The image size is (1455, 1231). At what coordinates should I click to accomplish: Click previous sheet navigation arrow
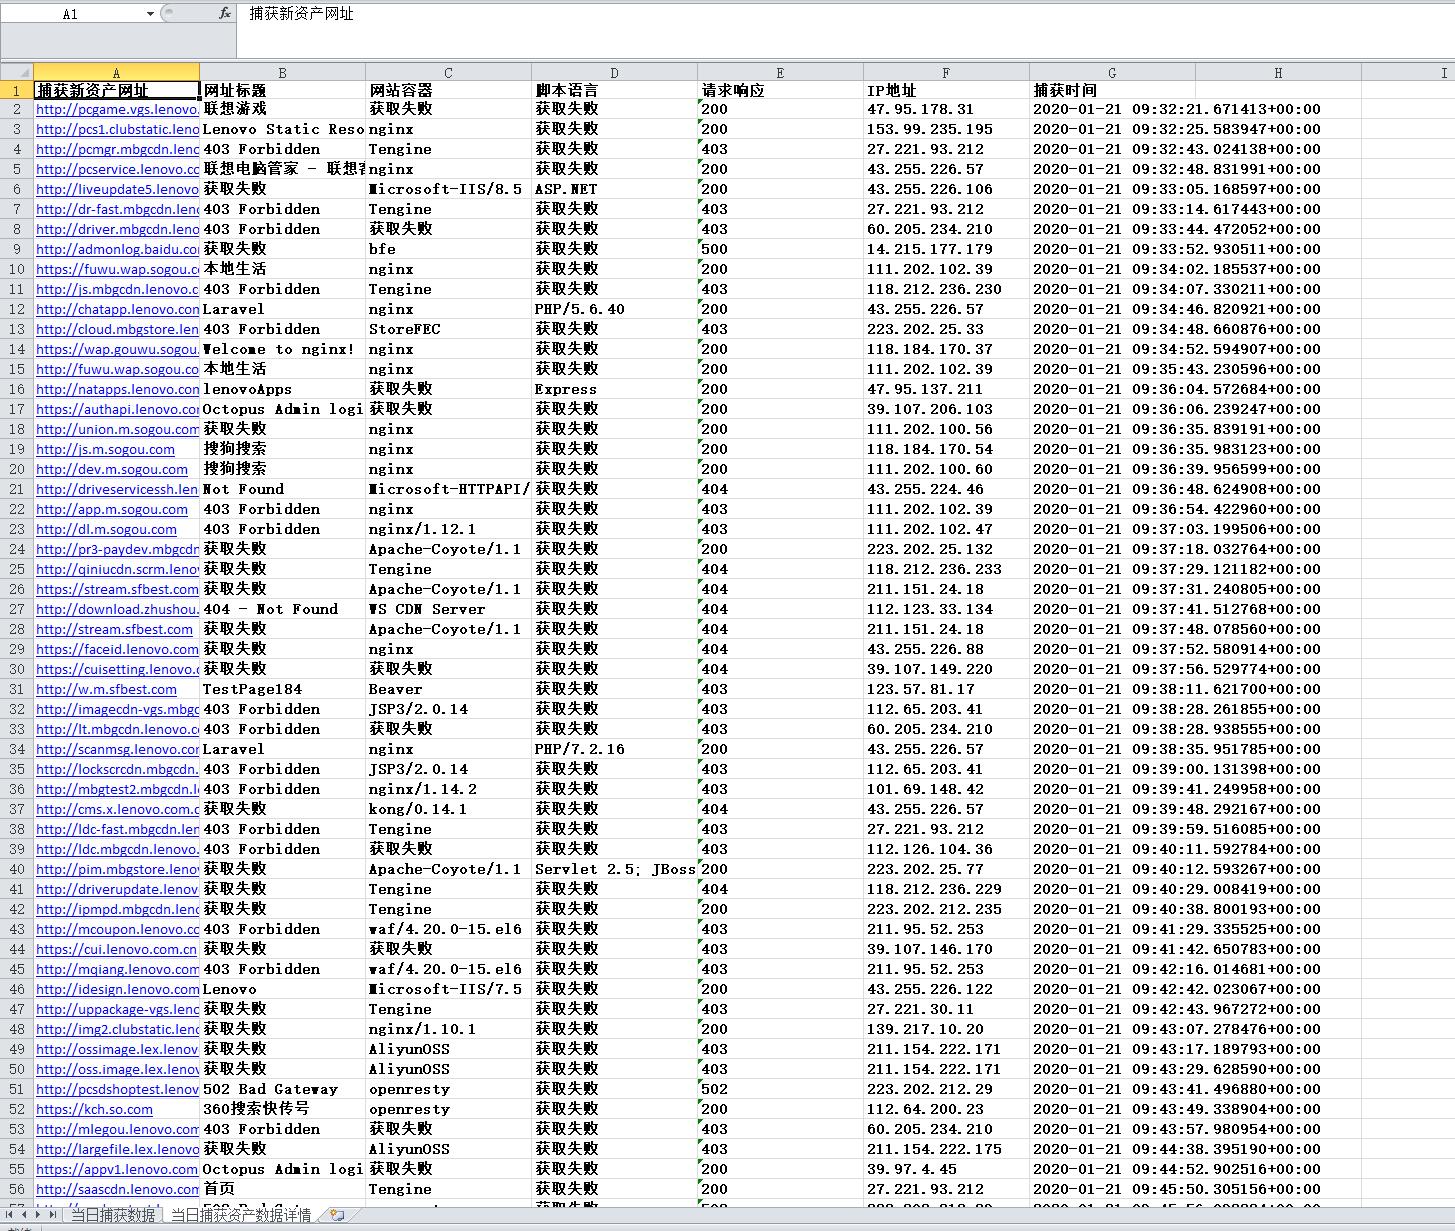coord(26,1215)
